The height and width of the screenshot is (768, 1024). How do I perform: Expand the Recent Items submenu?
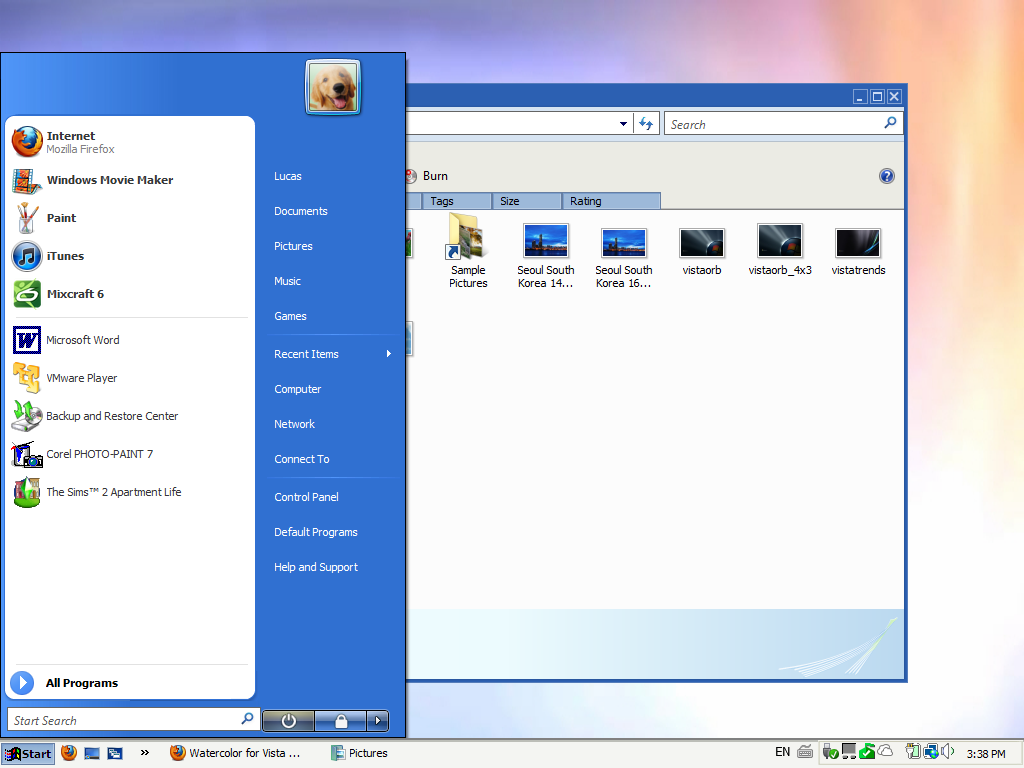333,354
